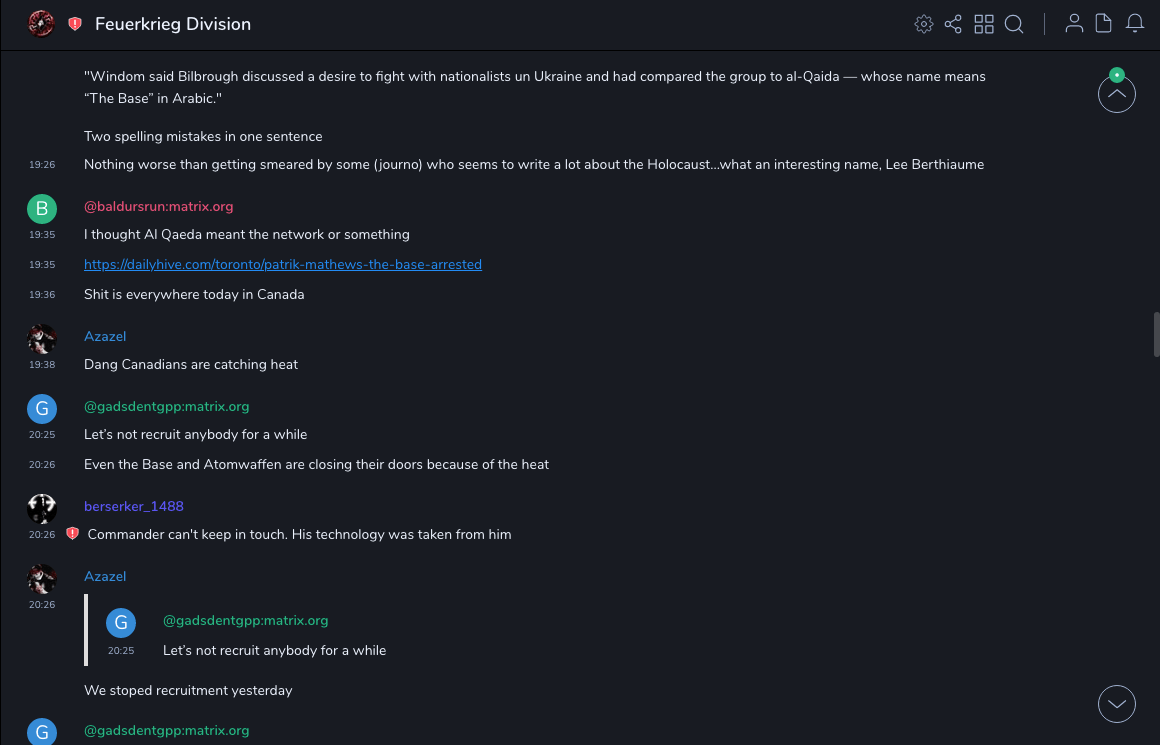Click the message list scrollbar thumb
1160x745 pixels.
coord(1156,334)
